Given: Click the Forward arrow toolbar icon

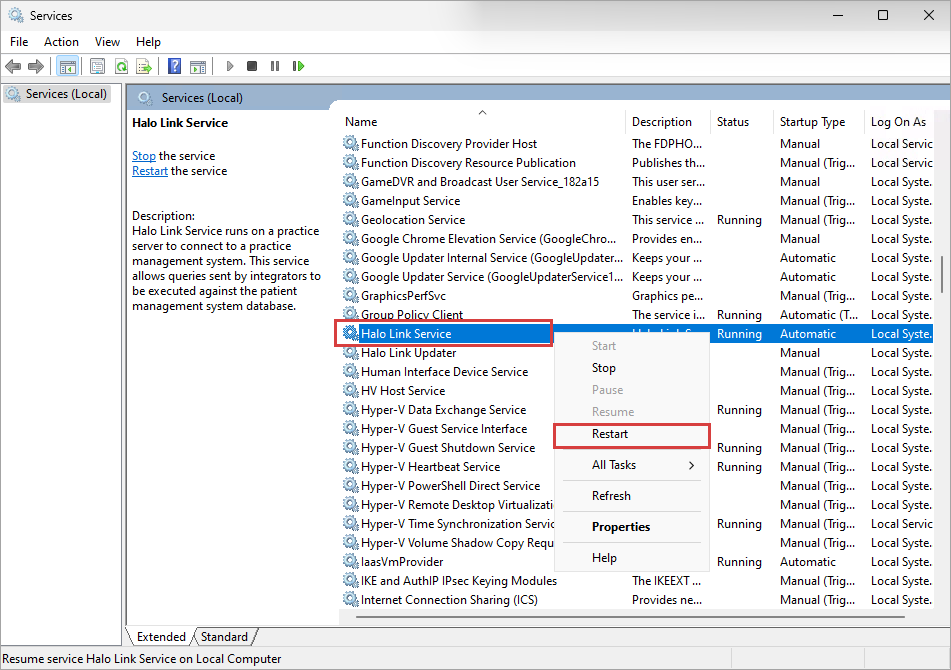Looking at the screenshot, I should click(36, 66).
